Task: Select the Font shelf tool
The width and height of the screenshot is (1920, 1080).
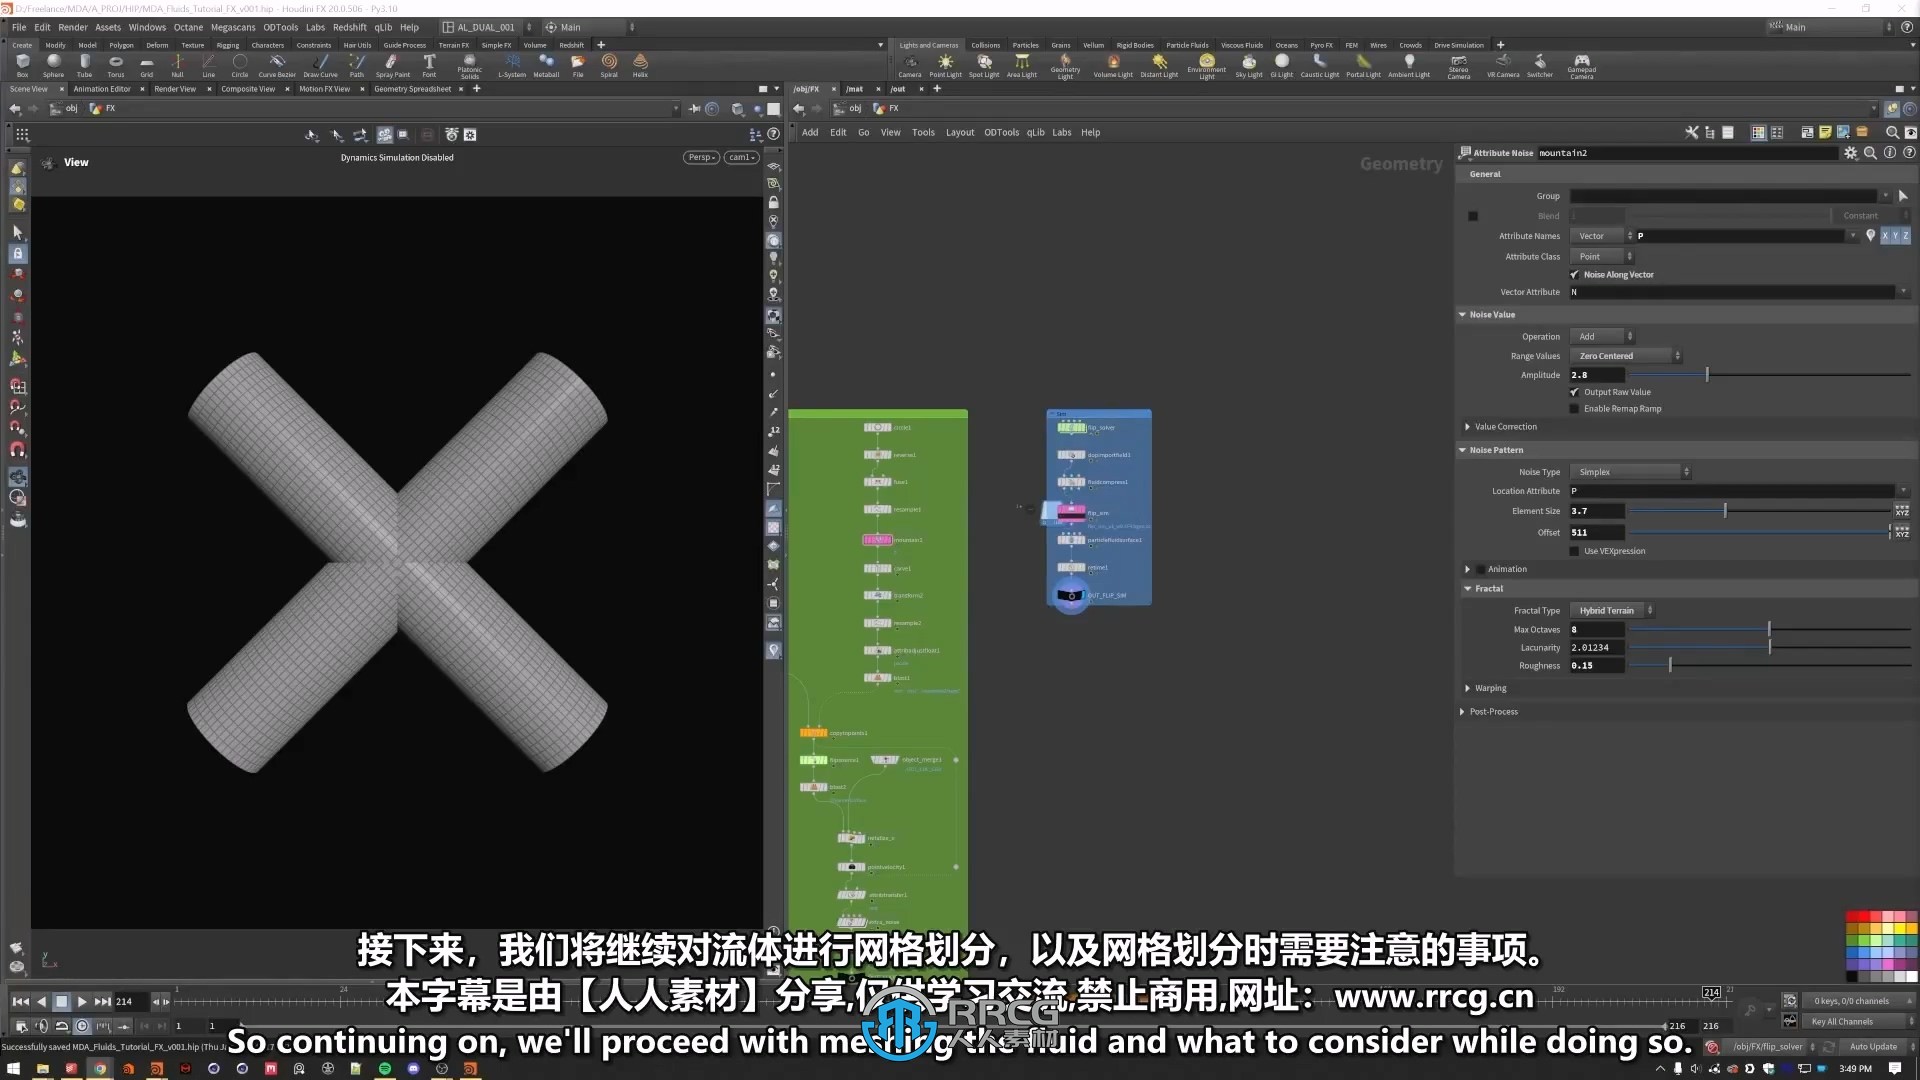Action: pos(429,65)
